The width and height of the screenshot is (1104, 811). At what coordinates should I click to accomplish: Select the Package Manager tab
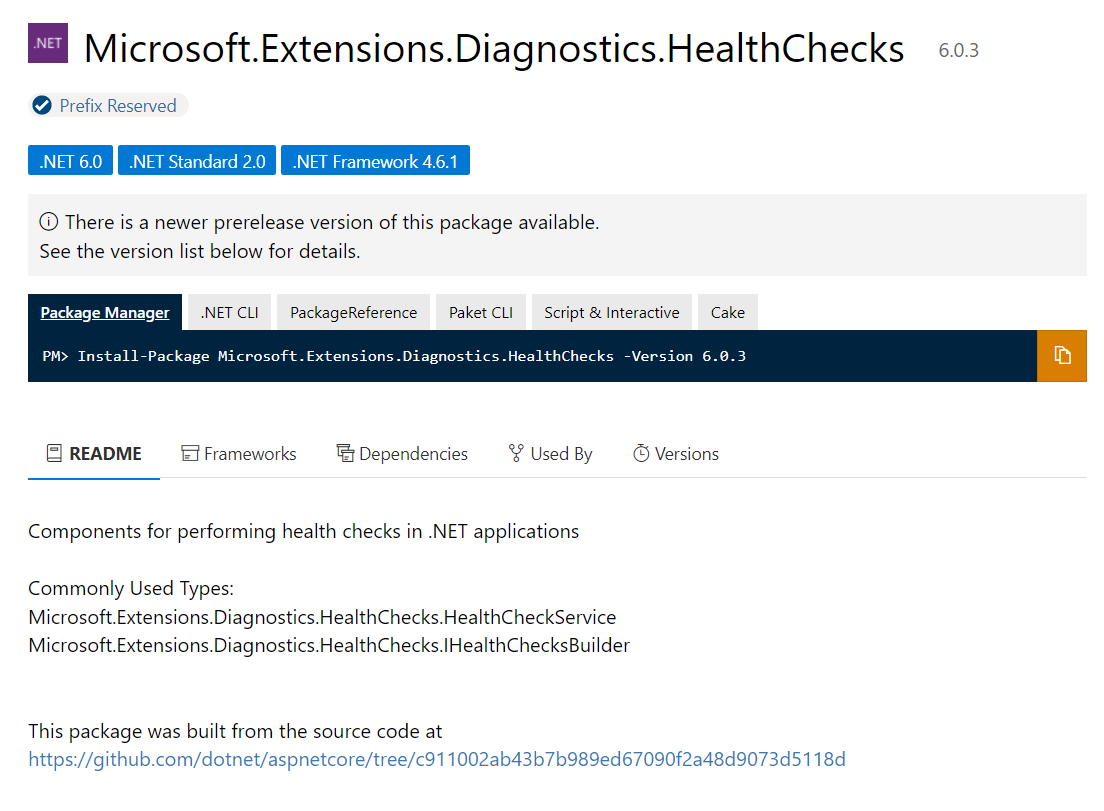click(x=105, y=312)
